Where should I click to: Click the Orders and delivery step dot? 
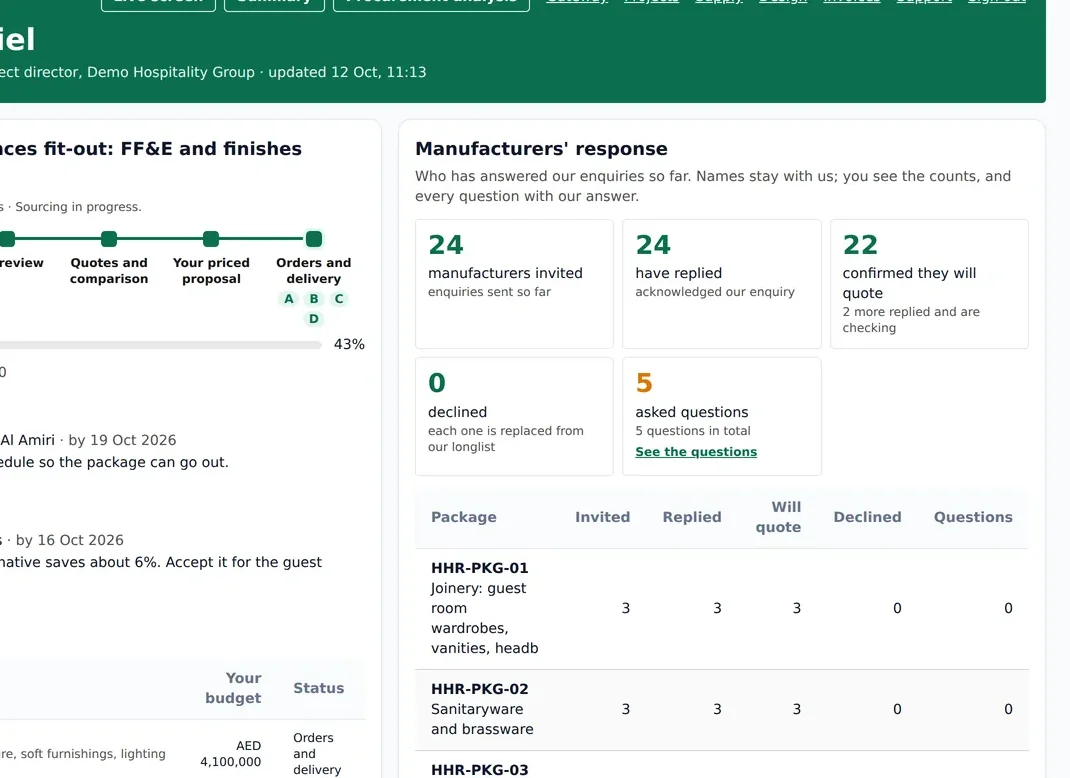point(314,239)
